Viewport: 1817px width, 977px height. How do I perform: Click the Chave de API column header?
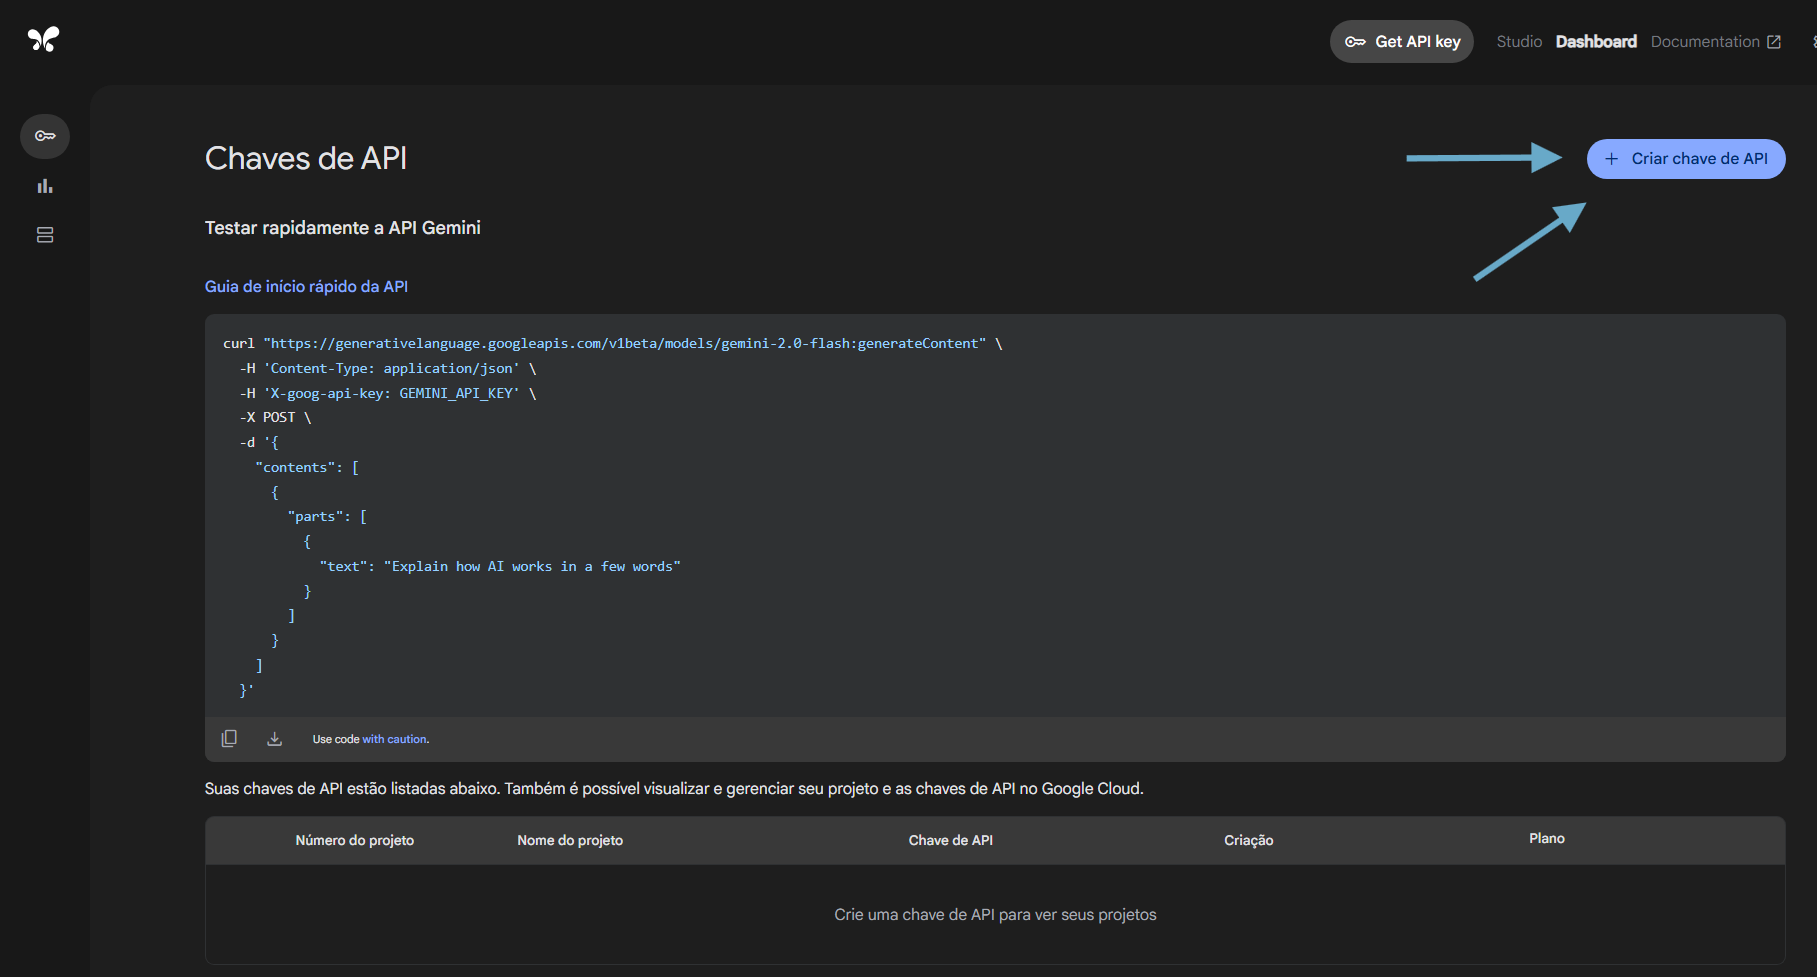click(x=951, y=841)
